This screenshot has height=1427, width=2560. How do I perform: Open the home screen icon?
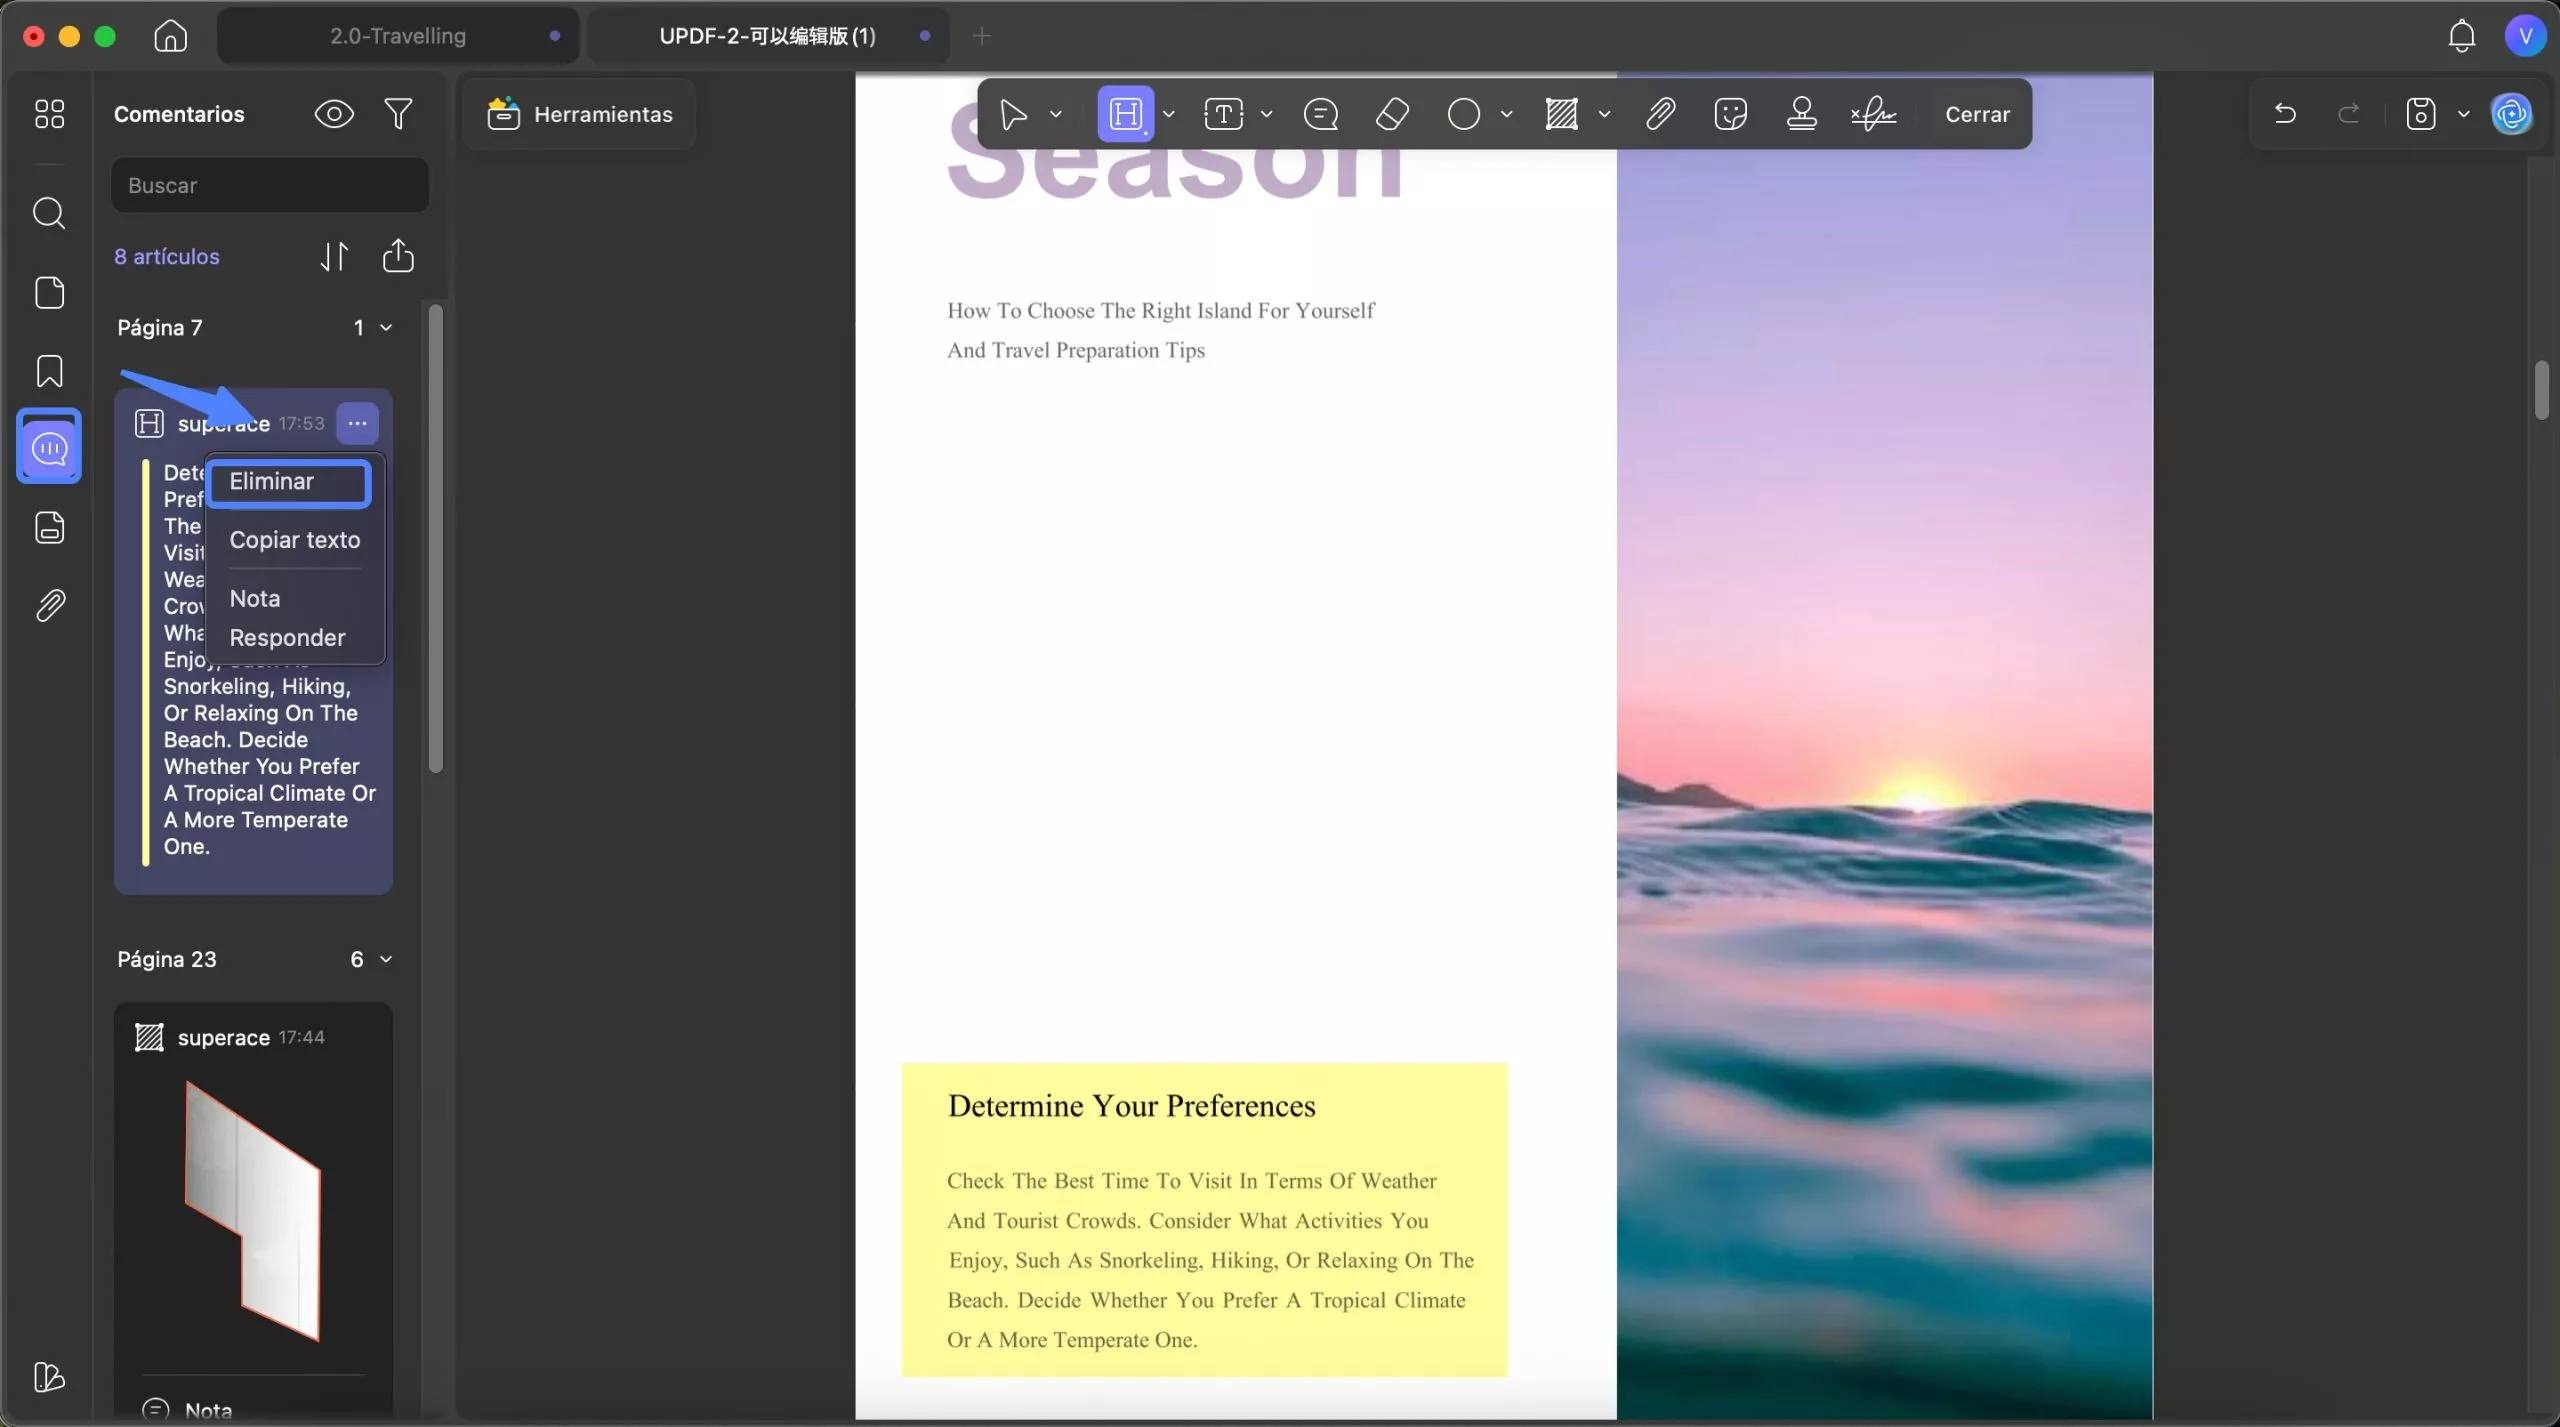click(170, 36)
